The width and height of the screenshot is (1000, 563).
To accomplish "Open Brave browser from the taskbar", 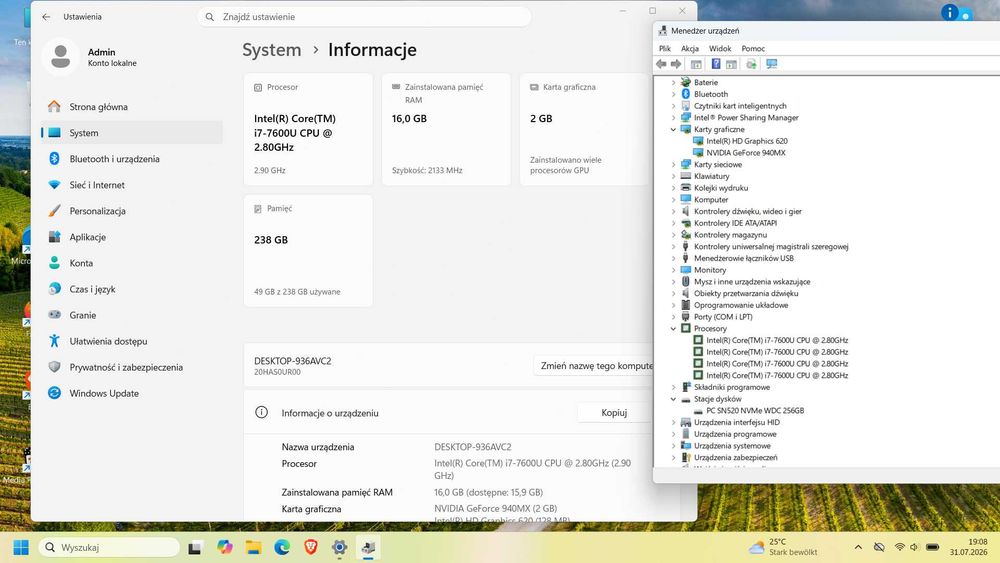I will [311, 547].
